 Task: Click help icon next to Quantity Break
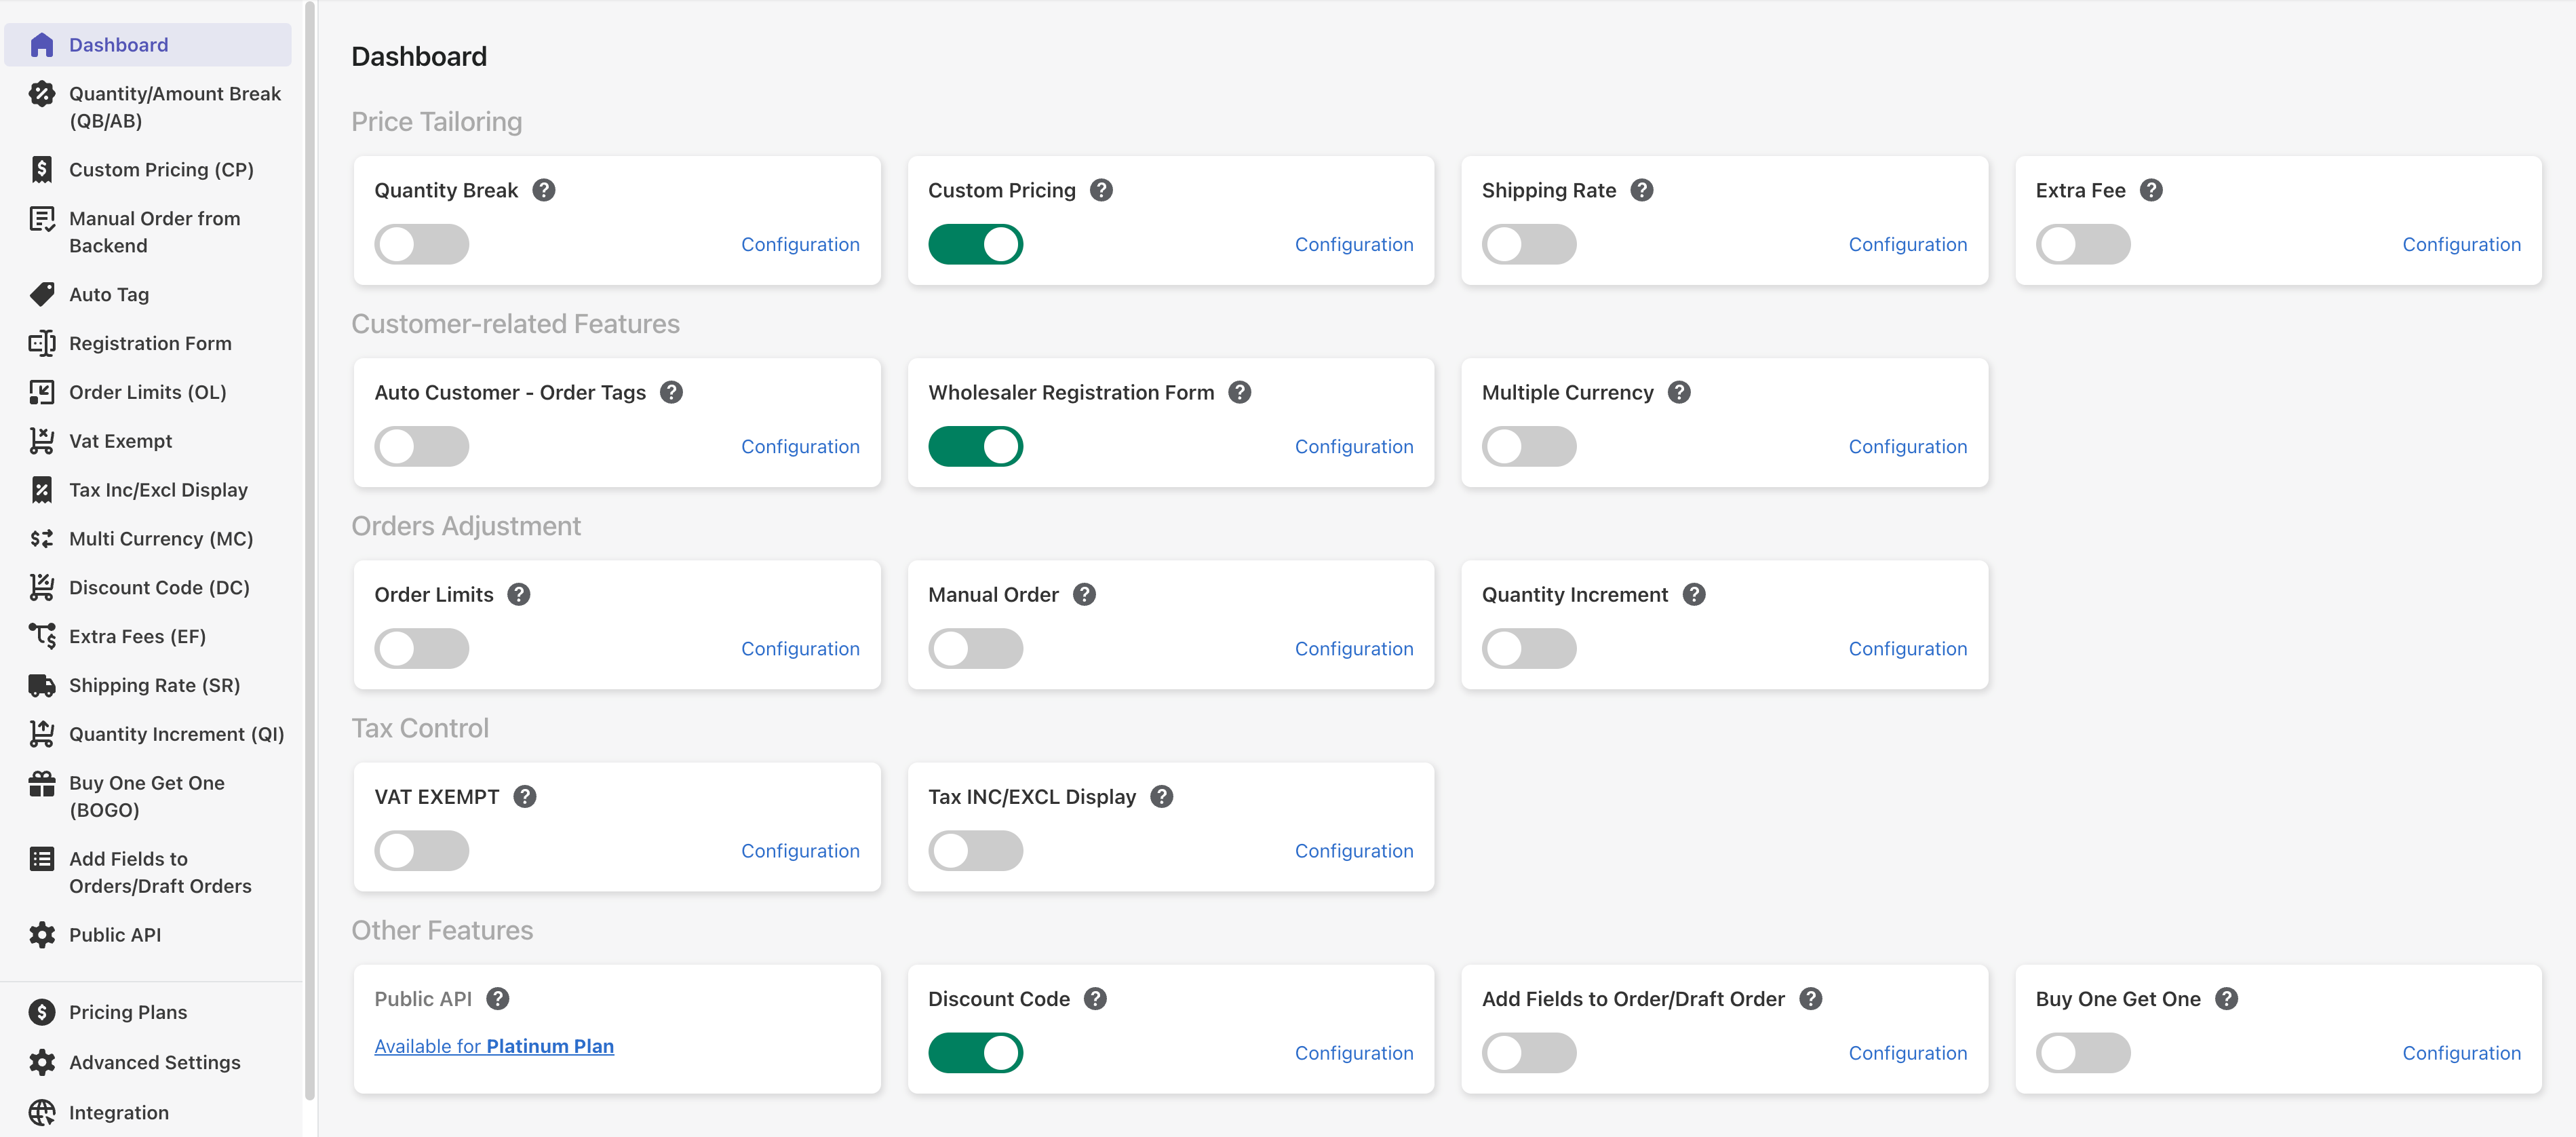(544, 190)
